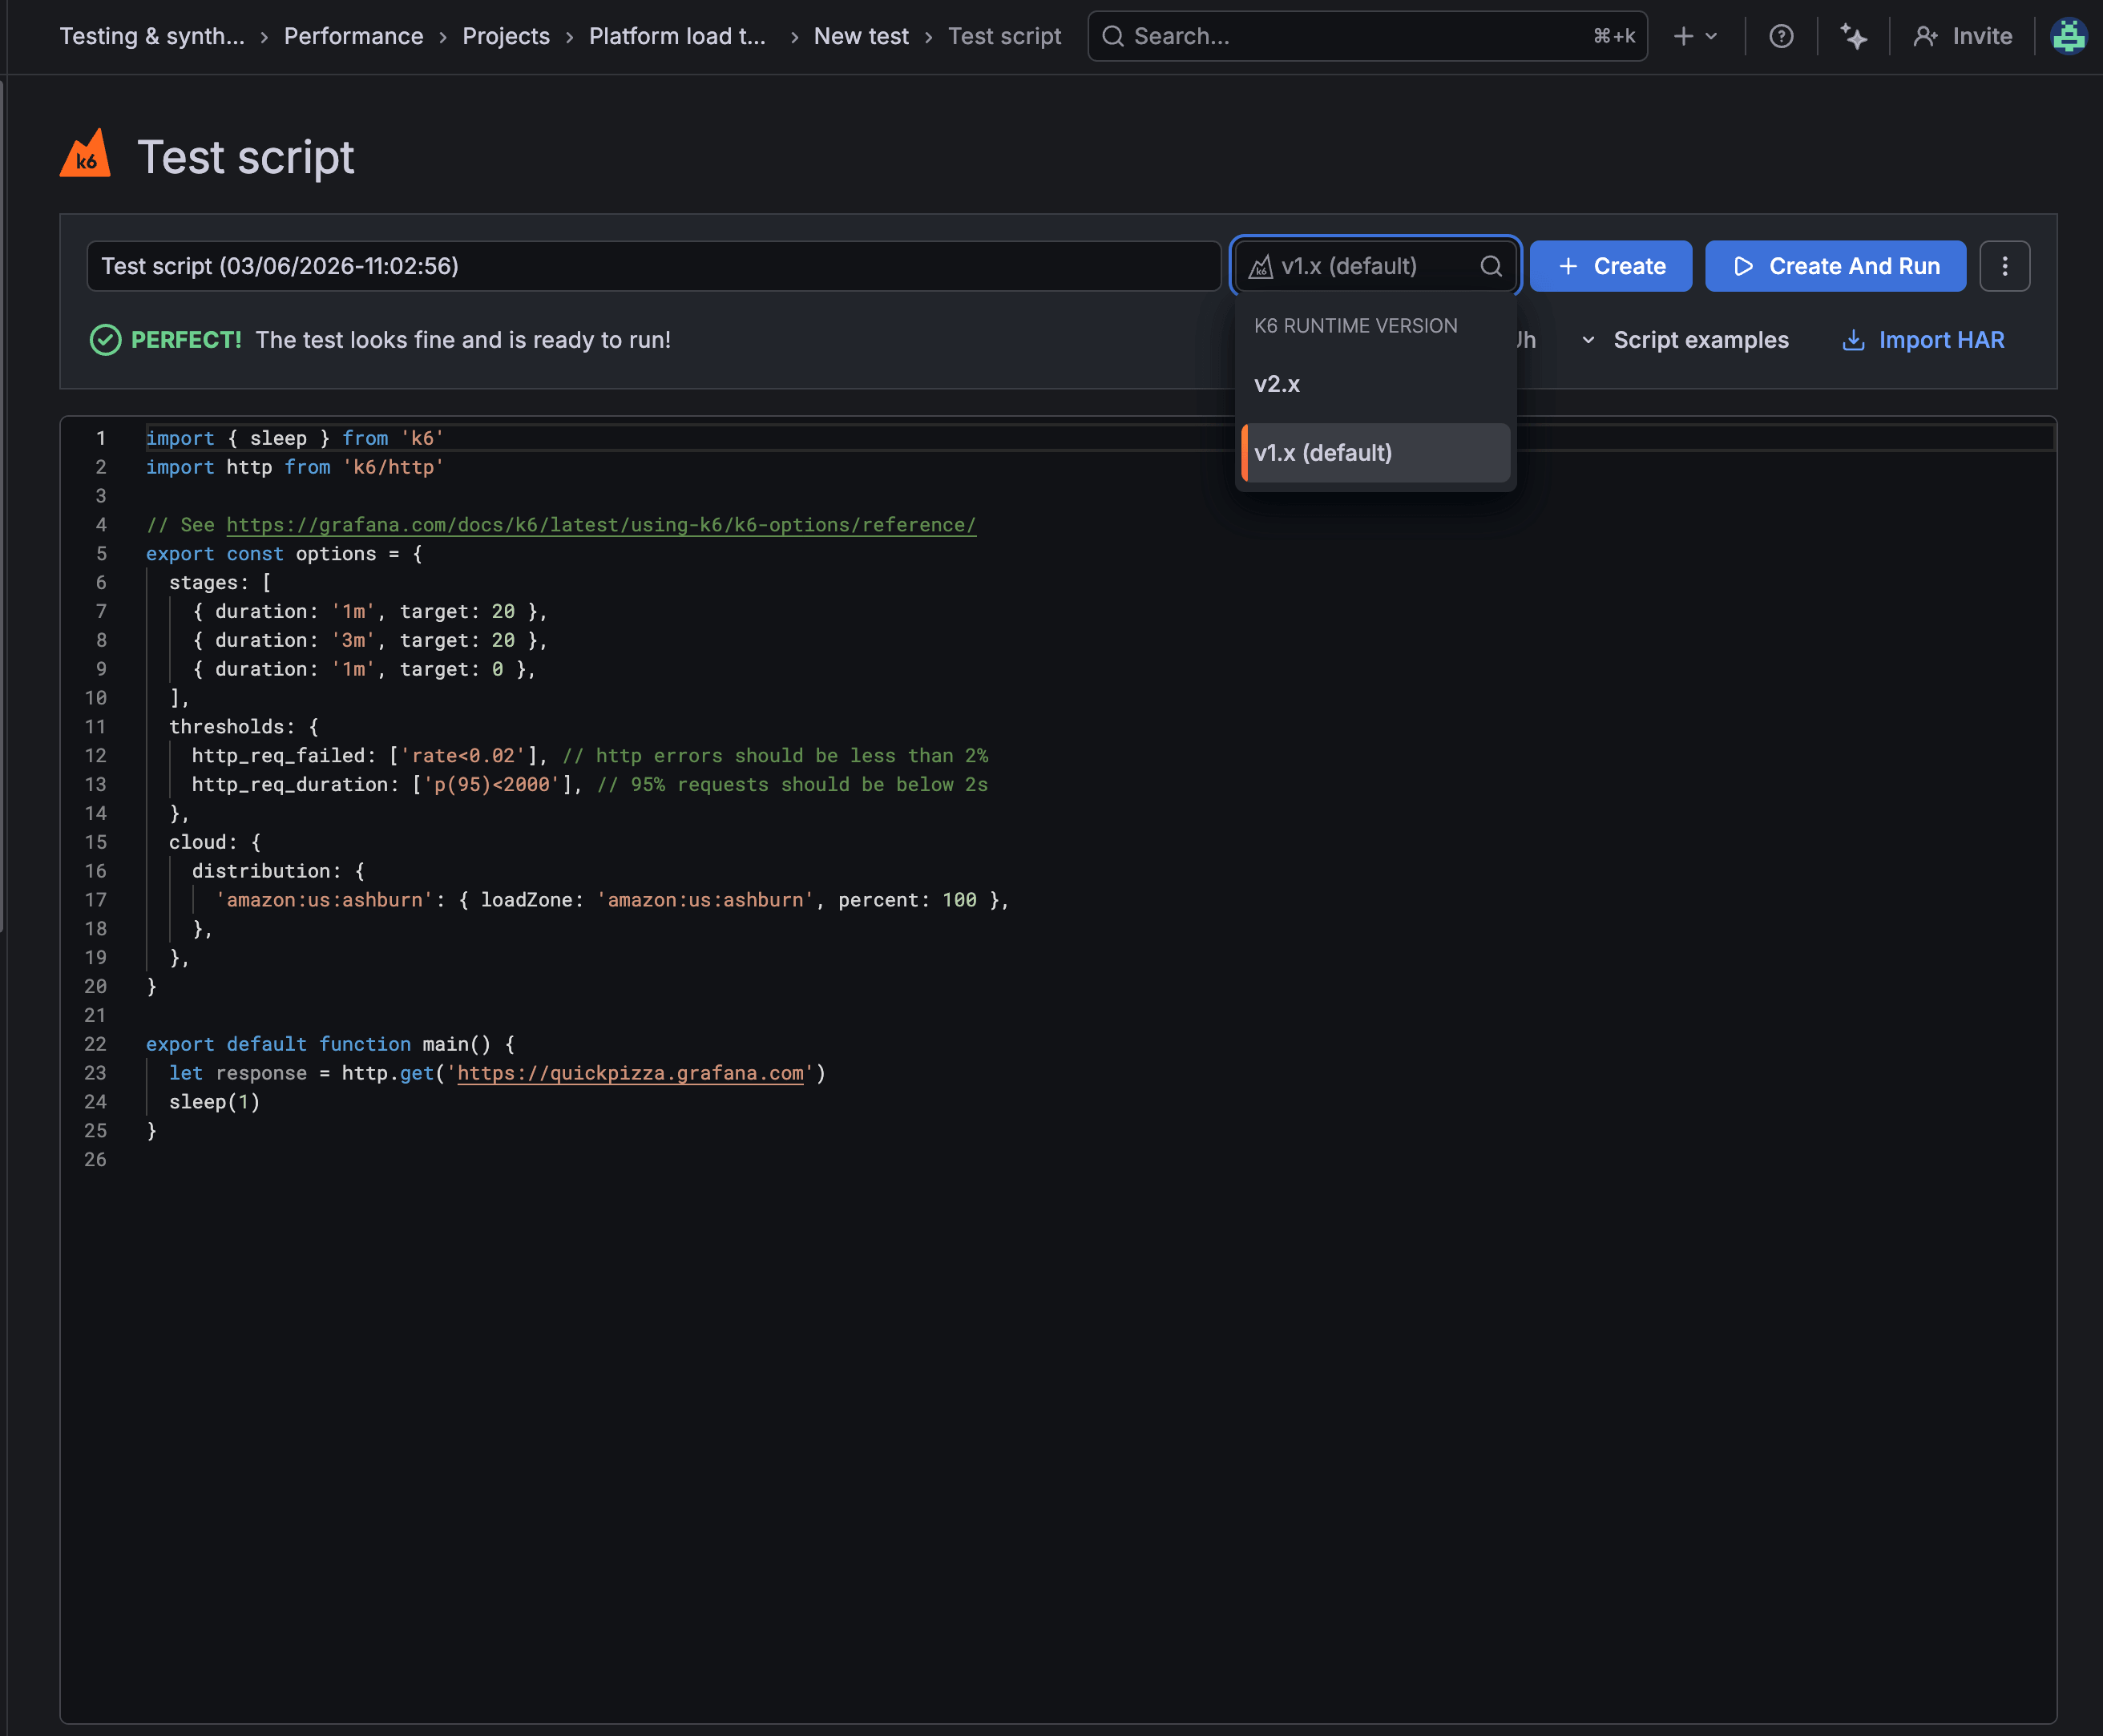Click the Test script breadcrumb
This screenshot has height=1736, width=2103.
pyautogui.click(x=1004, y=37)
